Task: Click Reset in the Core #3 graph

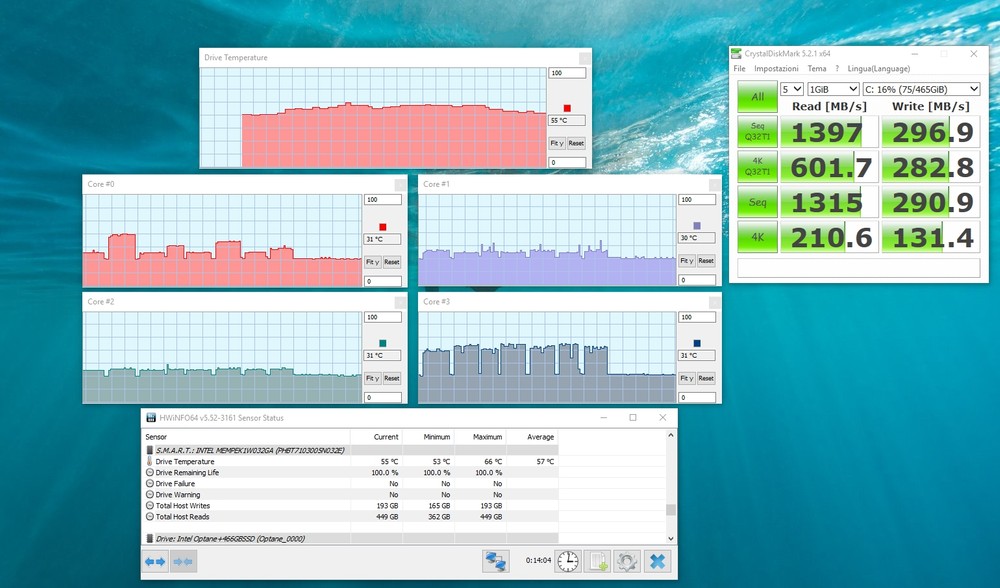Action: [706, 378]
